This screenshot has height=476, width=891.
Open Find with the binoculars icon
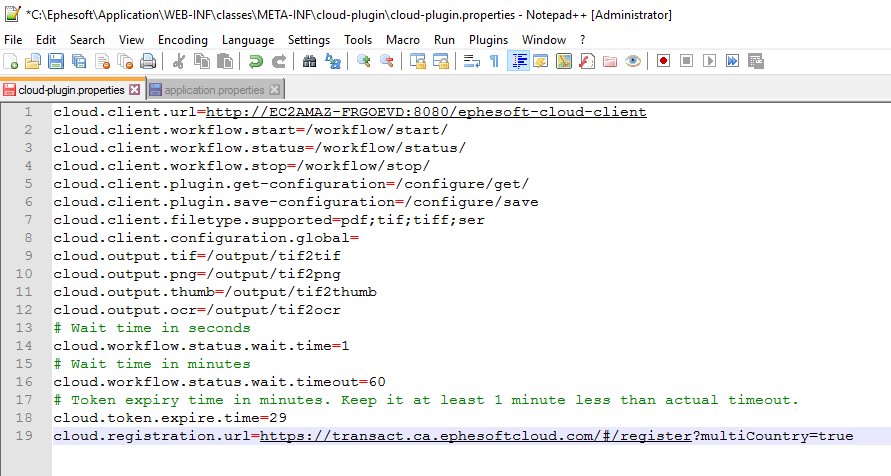tap(309, 61)
